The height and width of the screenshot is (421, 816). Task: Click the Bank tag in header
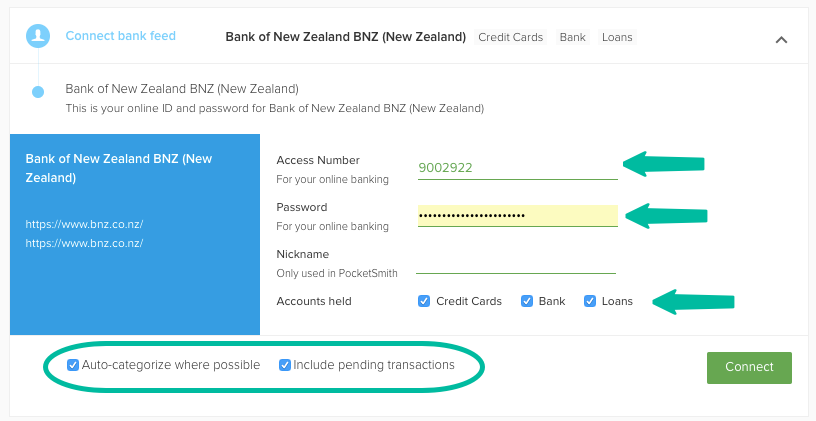572,37
